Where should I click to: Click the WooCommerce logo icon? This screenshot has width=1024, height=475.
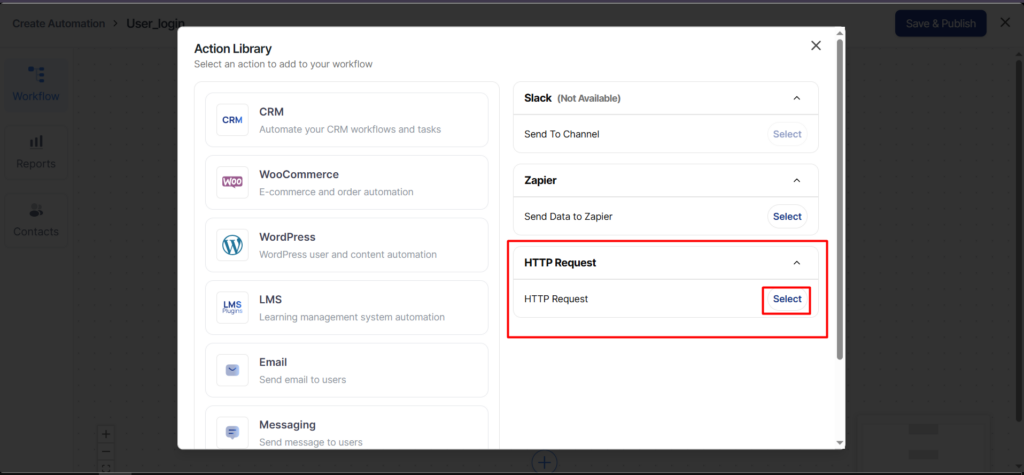(232, 182)
